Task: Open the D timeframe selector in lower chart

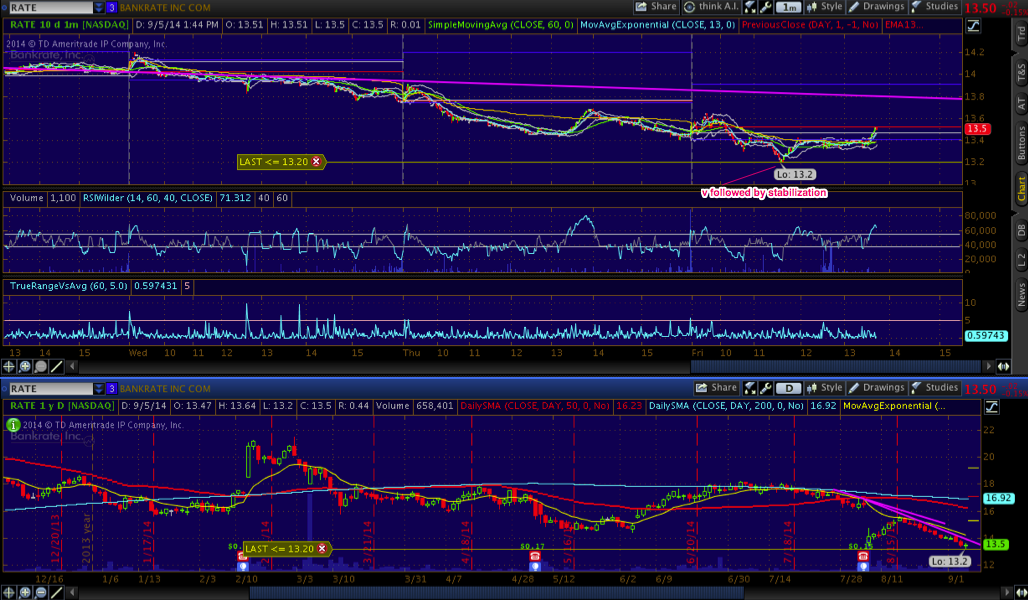Action: (788, 388)
